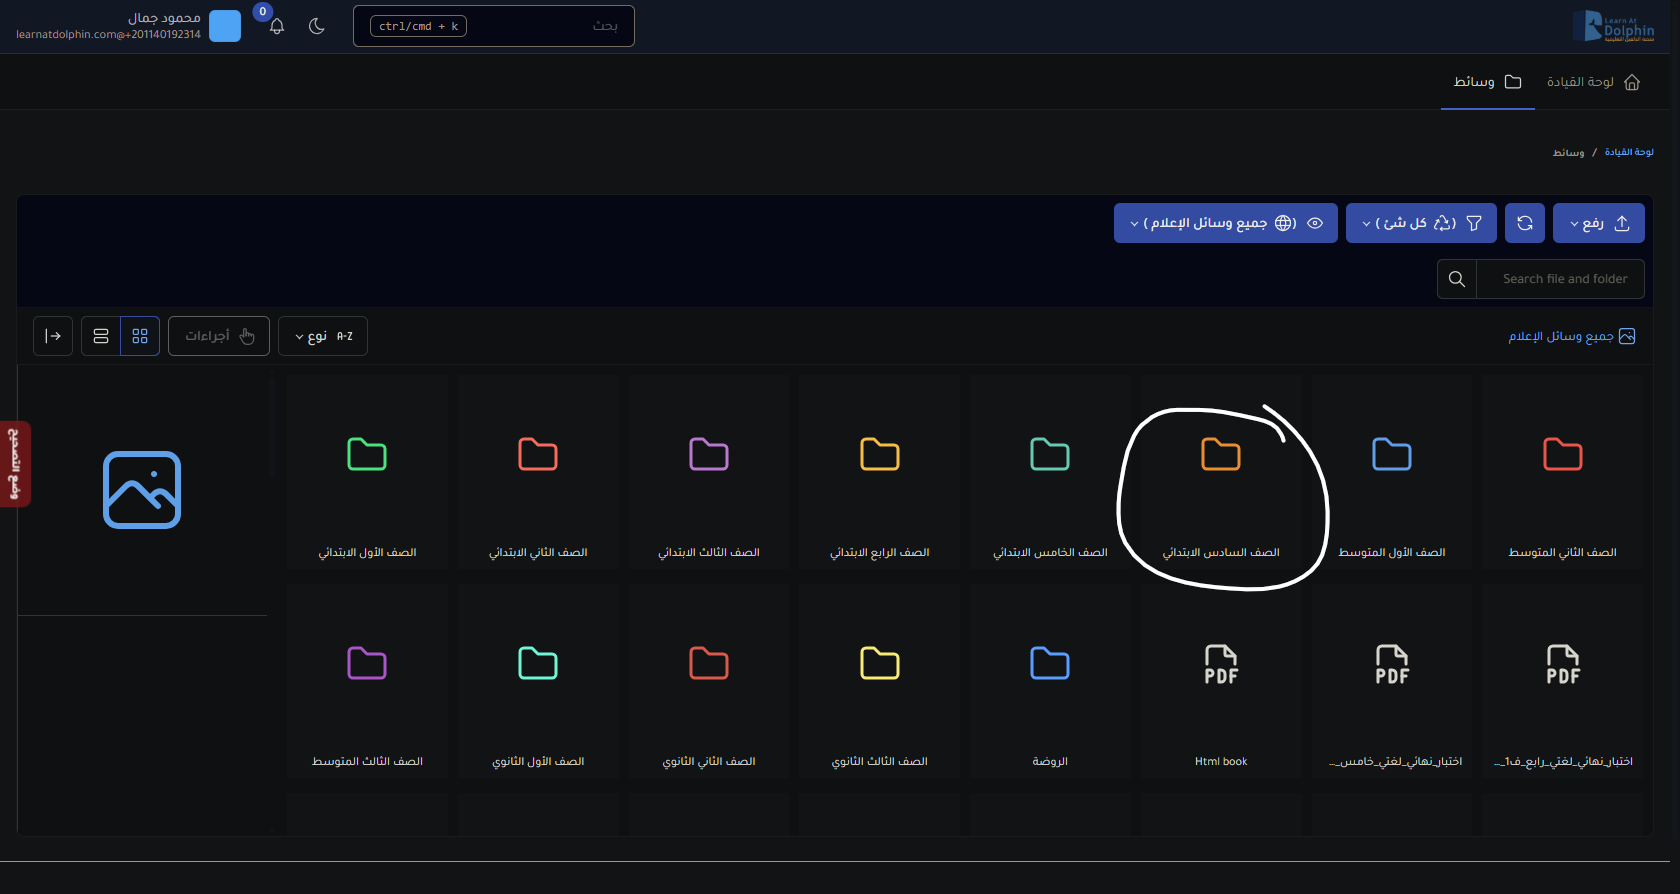Open the الروضة blue folder
Screen dimensions: 1680x894
click(1049, 681)
